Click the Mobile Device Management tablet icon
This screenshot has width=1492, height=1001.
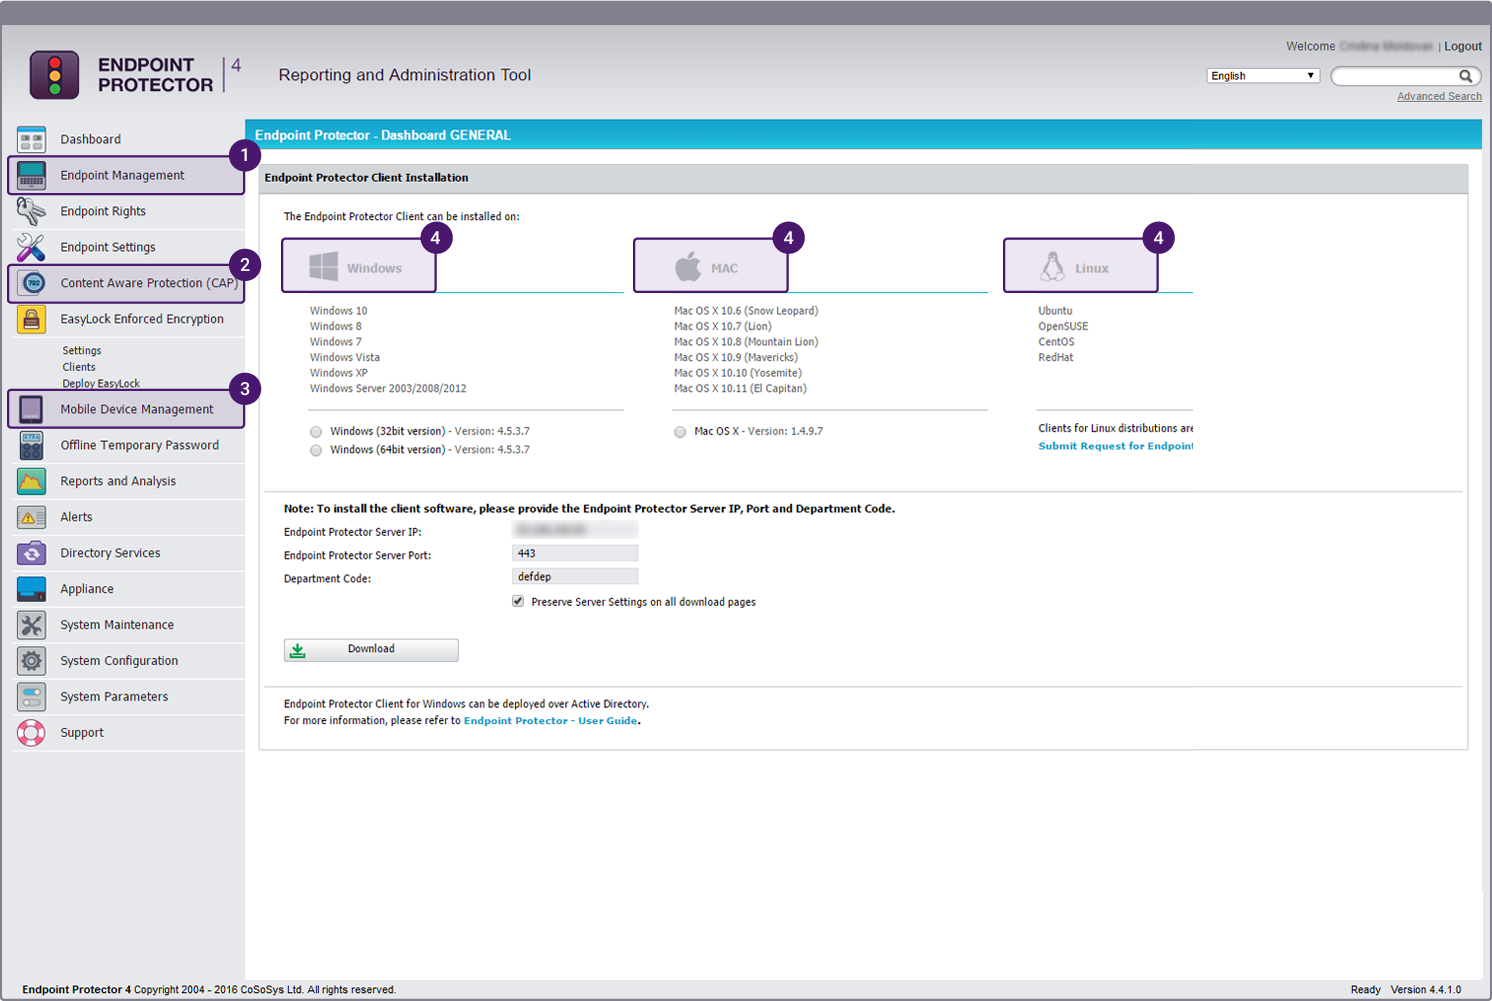coord(31,409)
